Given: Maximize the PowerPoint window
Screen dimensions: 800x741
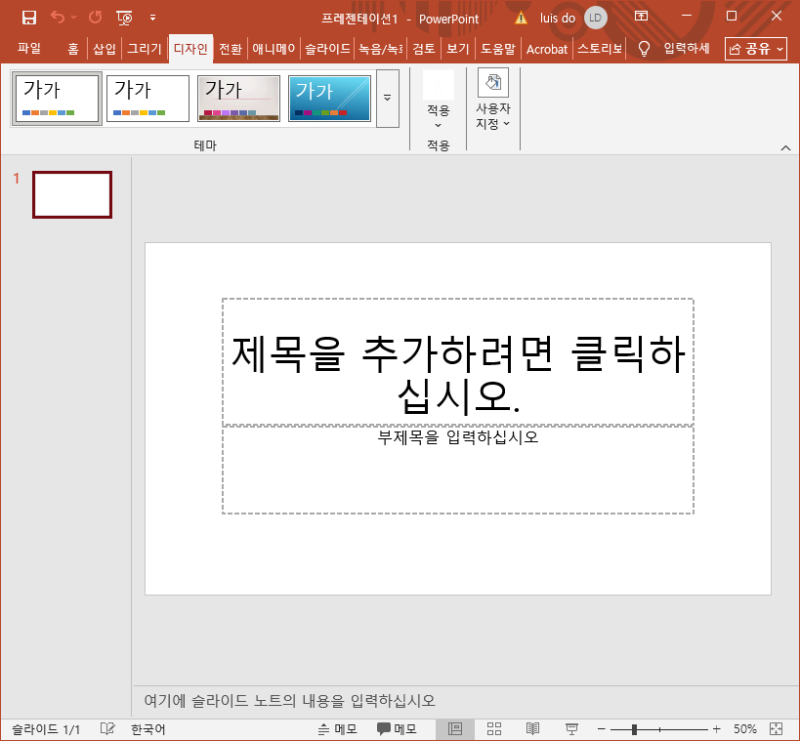Looking at the screenshot, I should (731, 16).
